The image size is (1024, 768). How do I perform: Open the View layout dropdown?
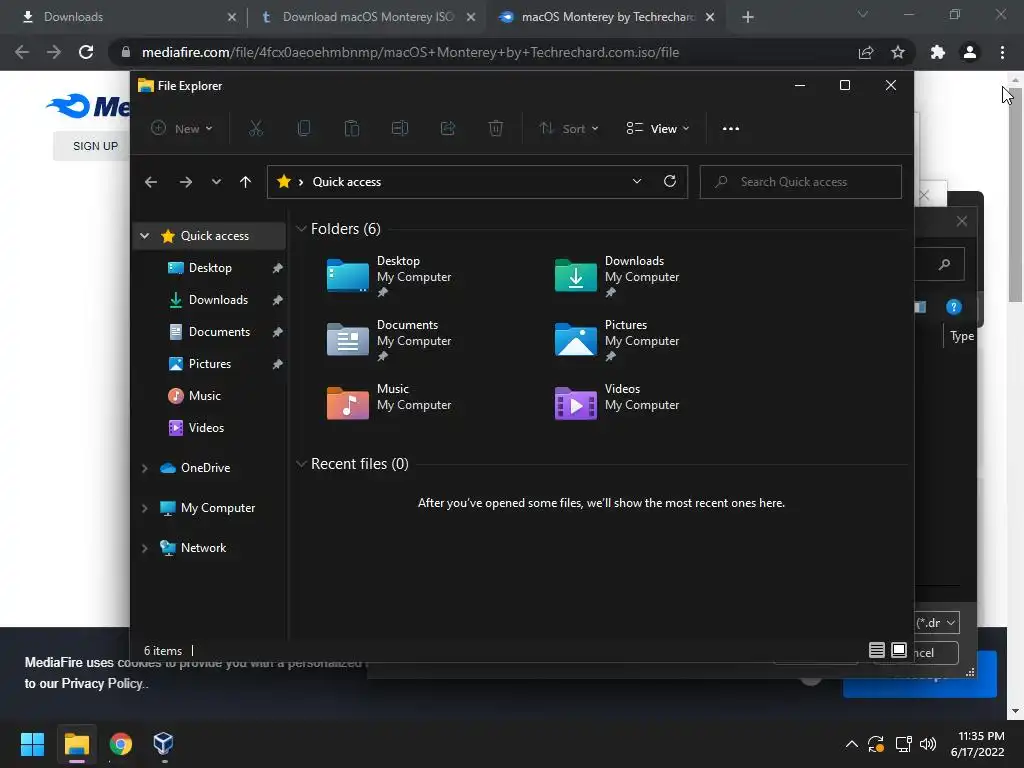pyautogui.click(x=658, y=129)
